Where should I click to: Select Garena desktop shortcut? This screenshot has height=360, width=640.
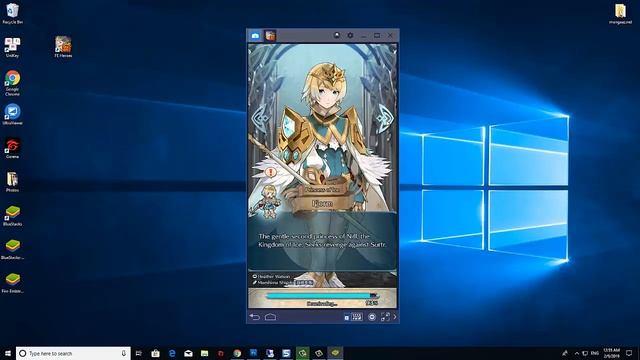point(12,148)
